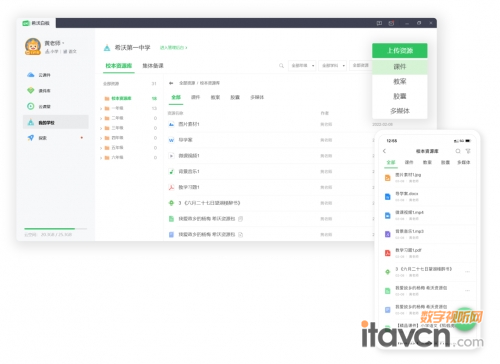Open the Word document icon for 导学案

pyautogui.click(x=171, y=140)
